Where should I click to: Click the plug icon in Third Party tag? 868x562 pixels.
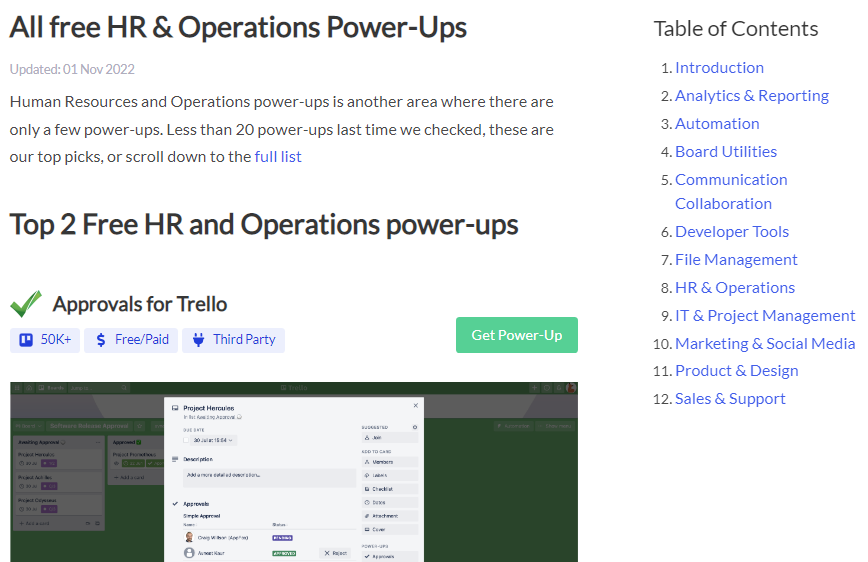point(198,340)
